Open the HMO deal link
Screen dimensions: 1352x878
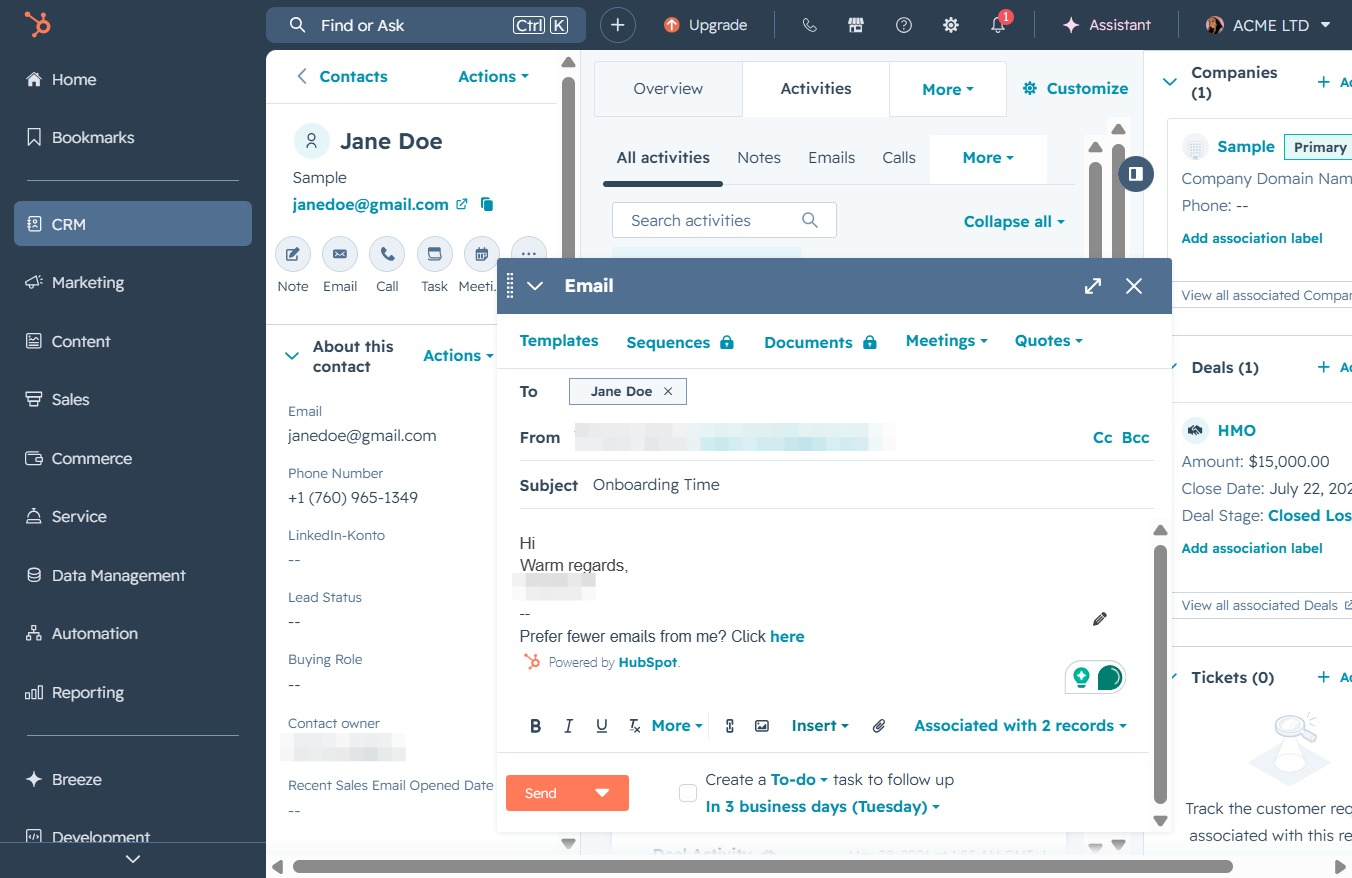1237,431
